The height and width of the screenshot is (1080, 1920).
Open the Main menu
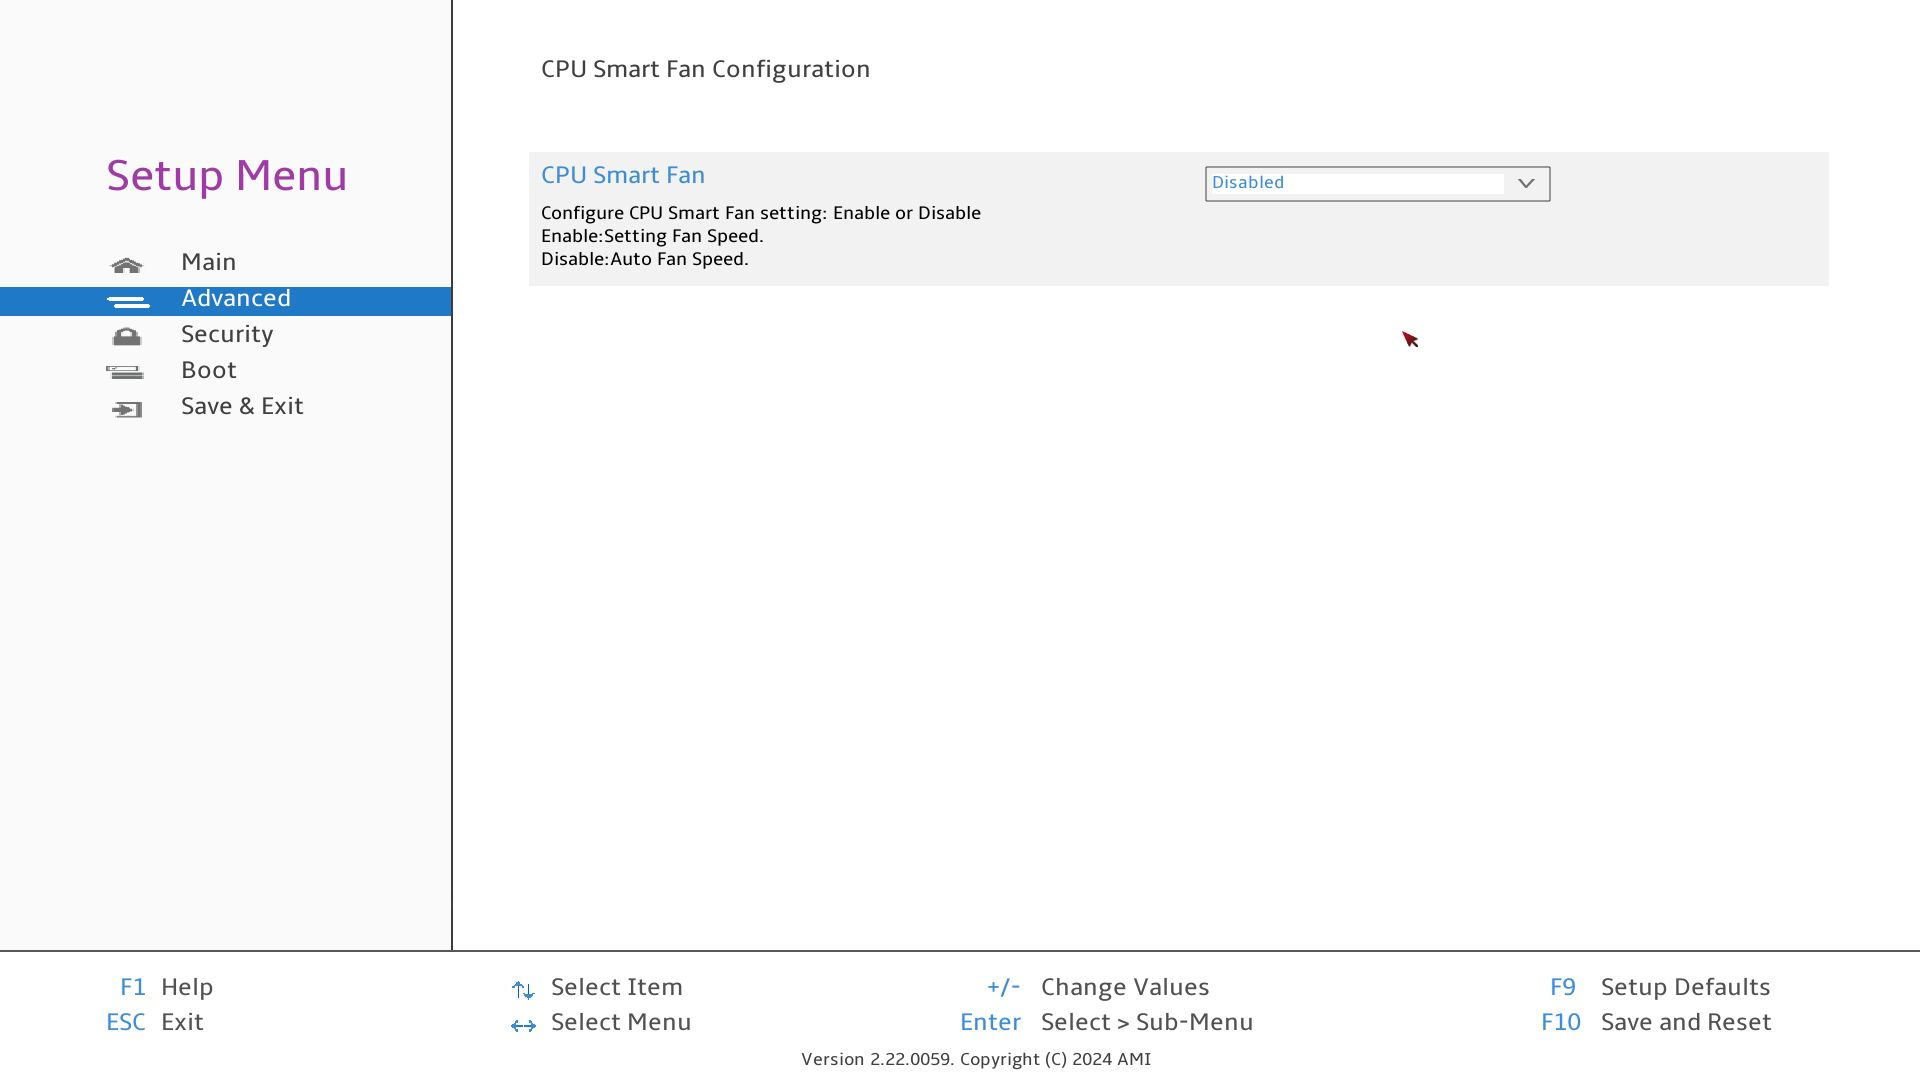pos(208,262)
